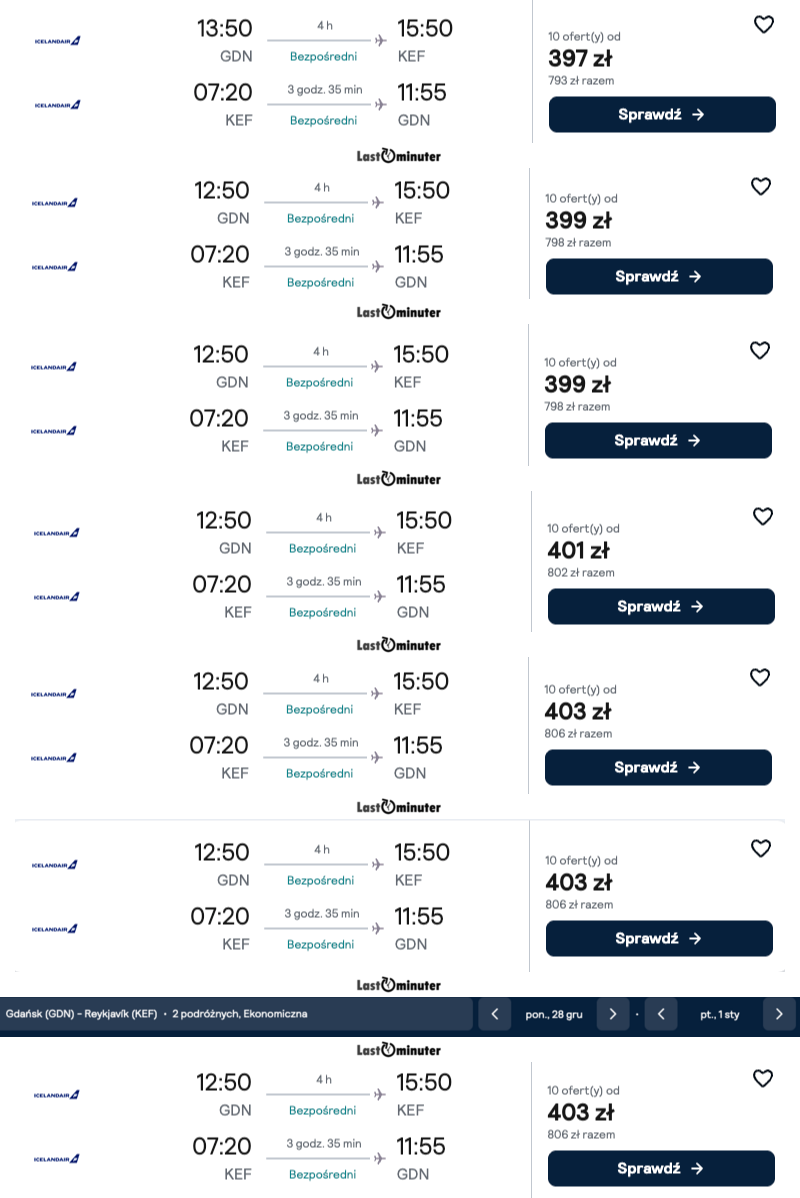Click Bezpośredni label under 13:50 flight's 4 h

(323, 57)
